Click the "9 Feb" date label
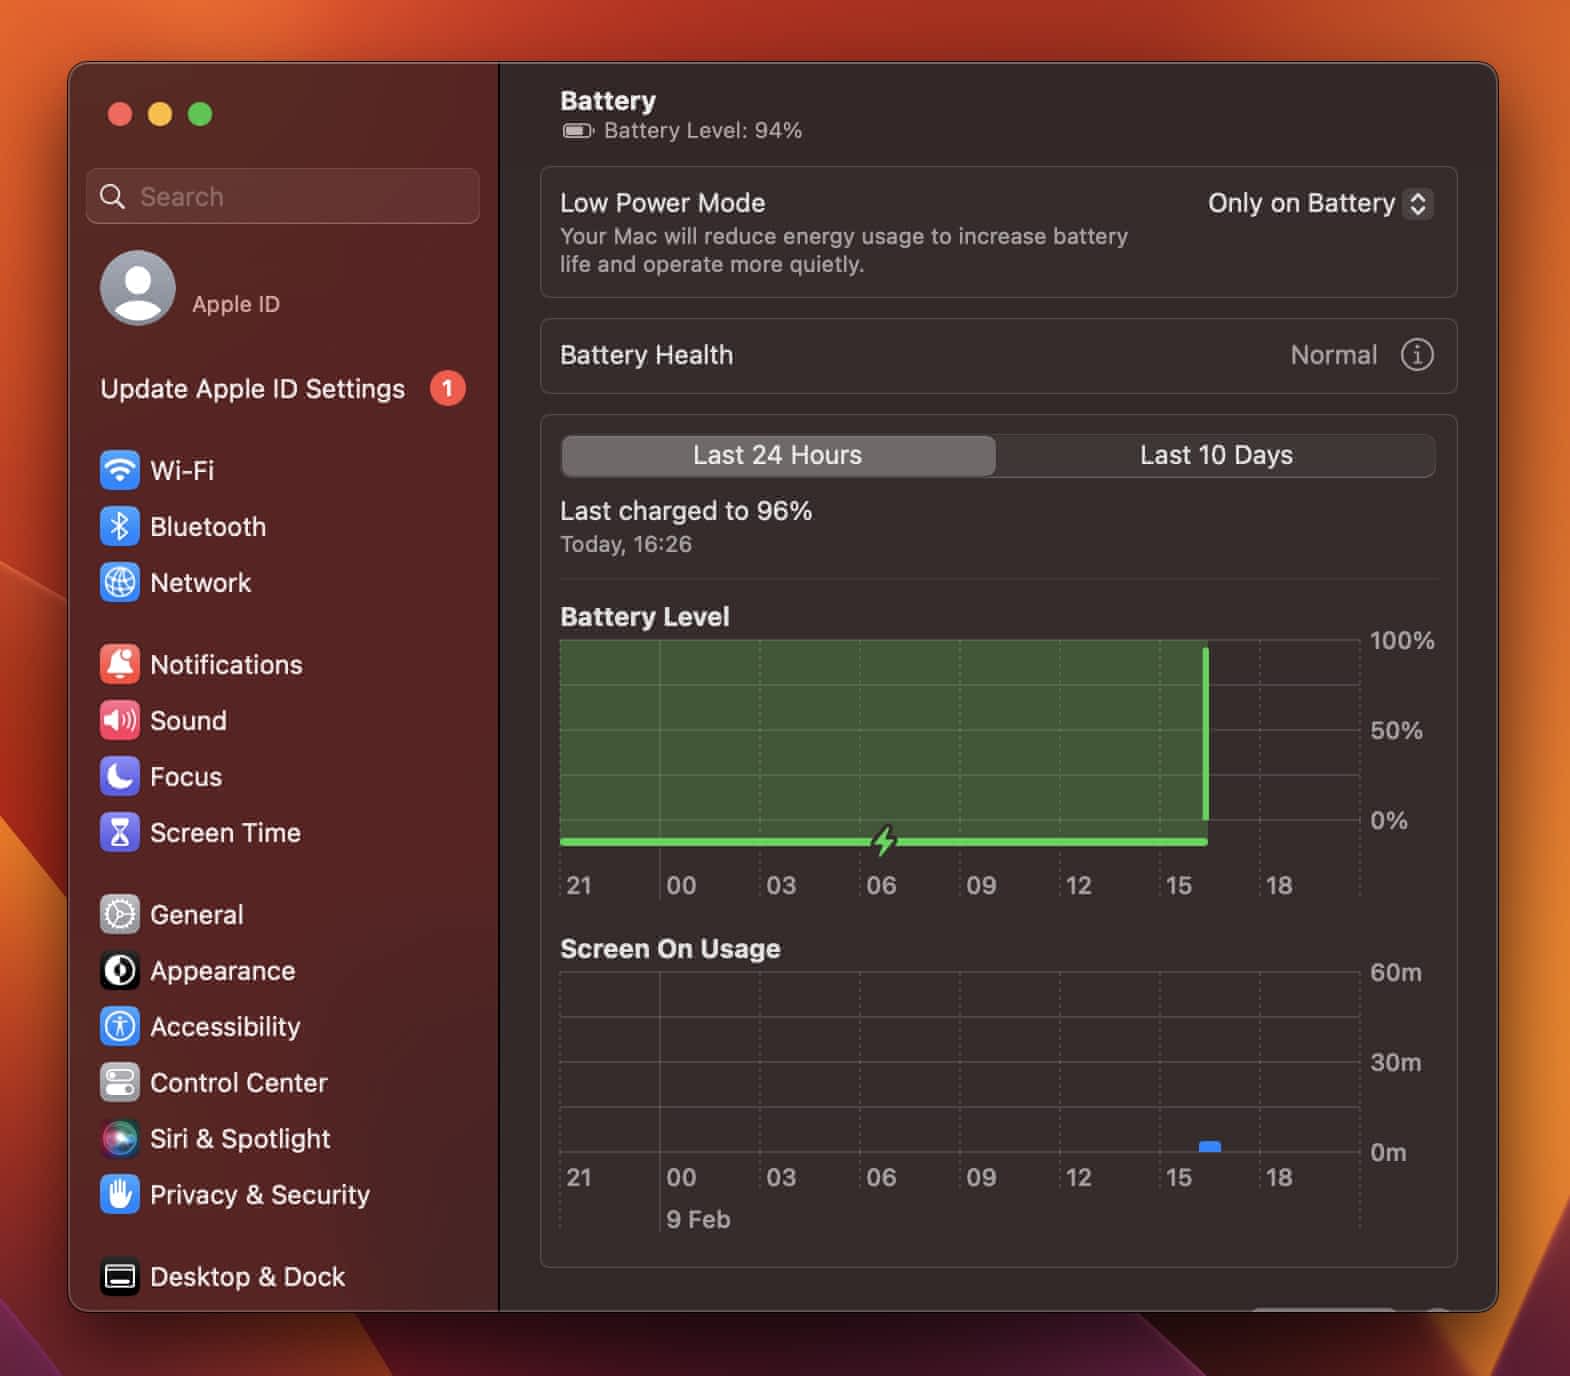Viewport: 1570px width, 1376px height. [x=698, y=1219]
